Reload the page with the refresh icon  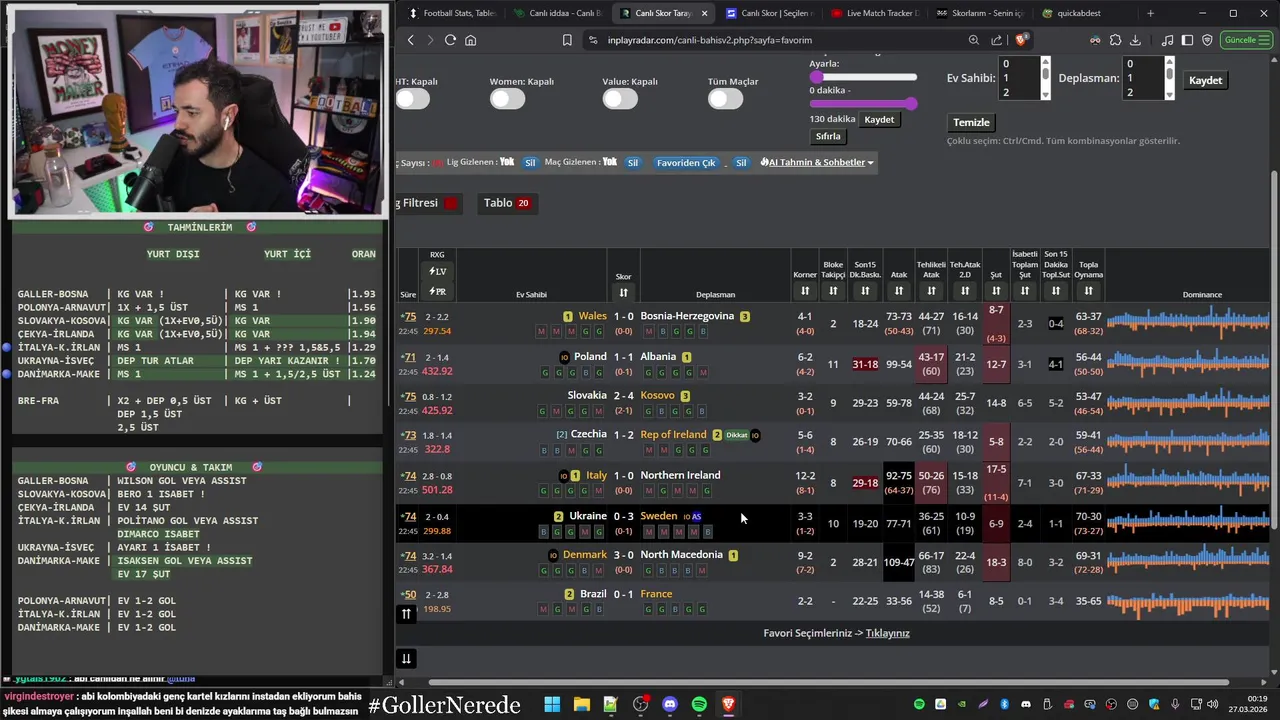click(450, 40)
